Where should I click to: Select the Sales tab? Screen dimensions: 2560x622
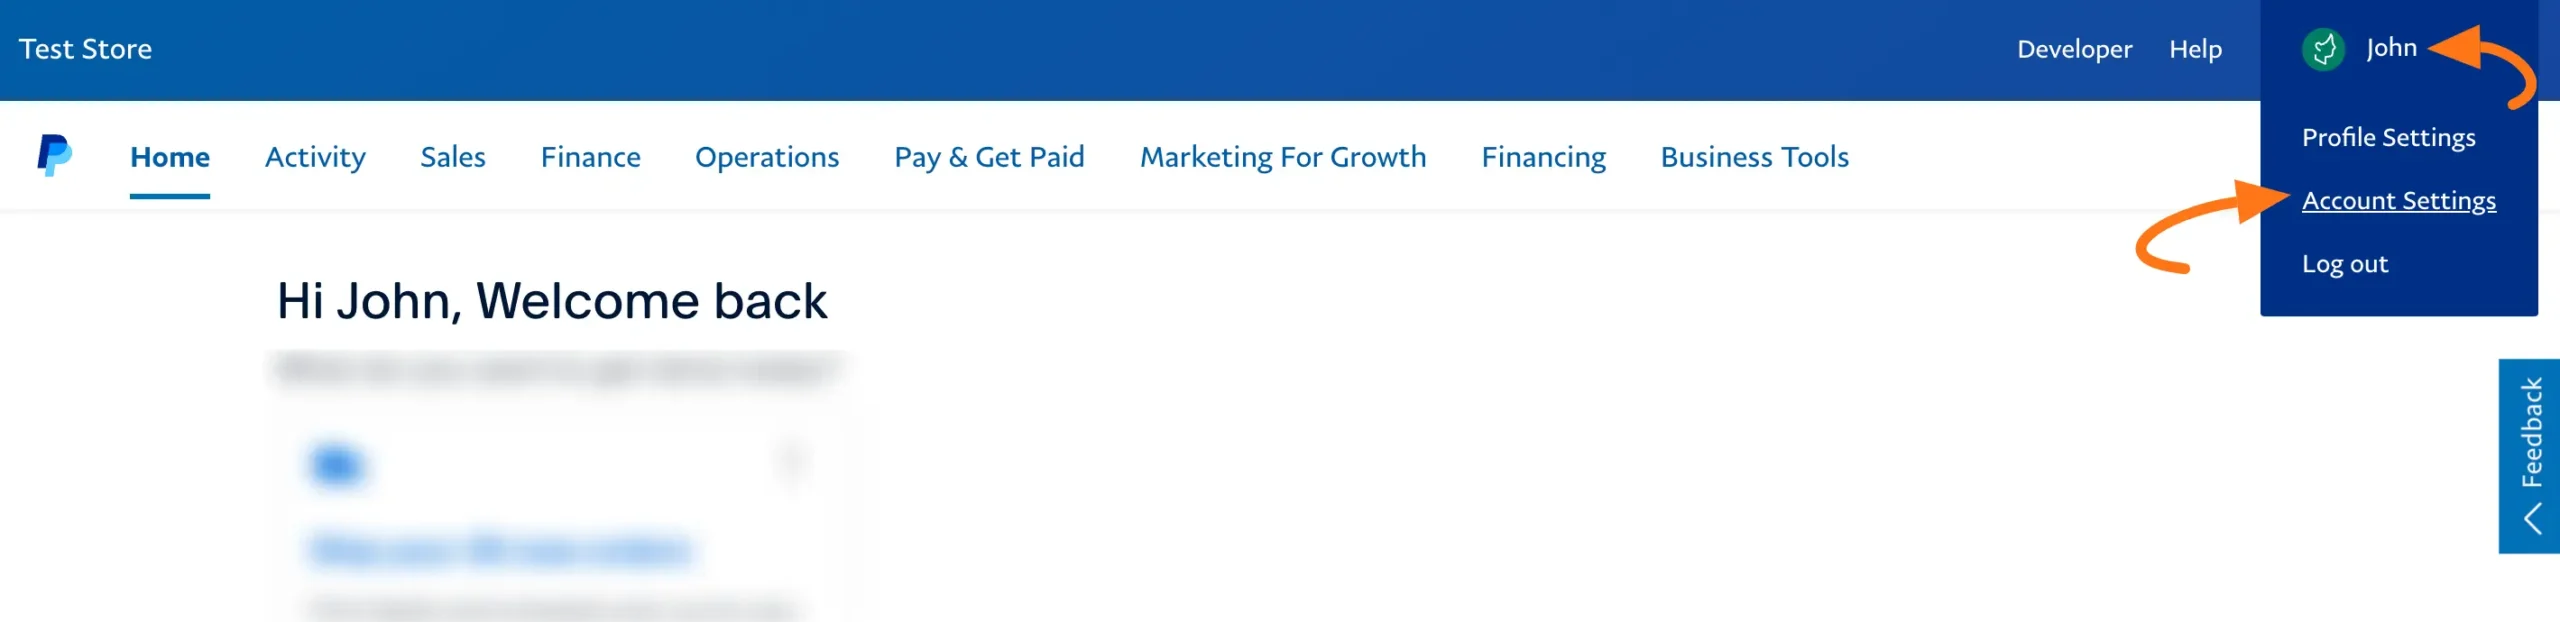452,157
